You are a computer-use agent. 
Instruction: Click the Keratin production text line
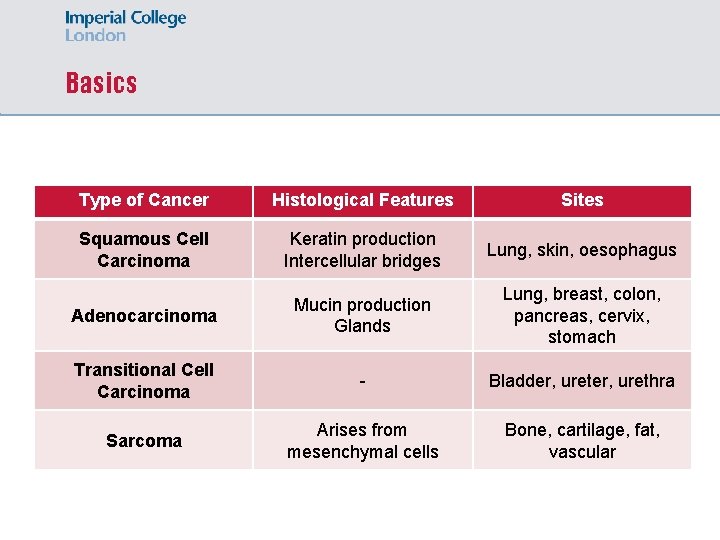[363, 239]
